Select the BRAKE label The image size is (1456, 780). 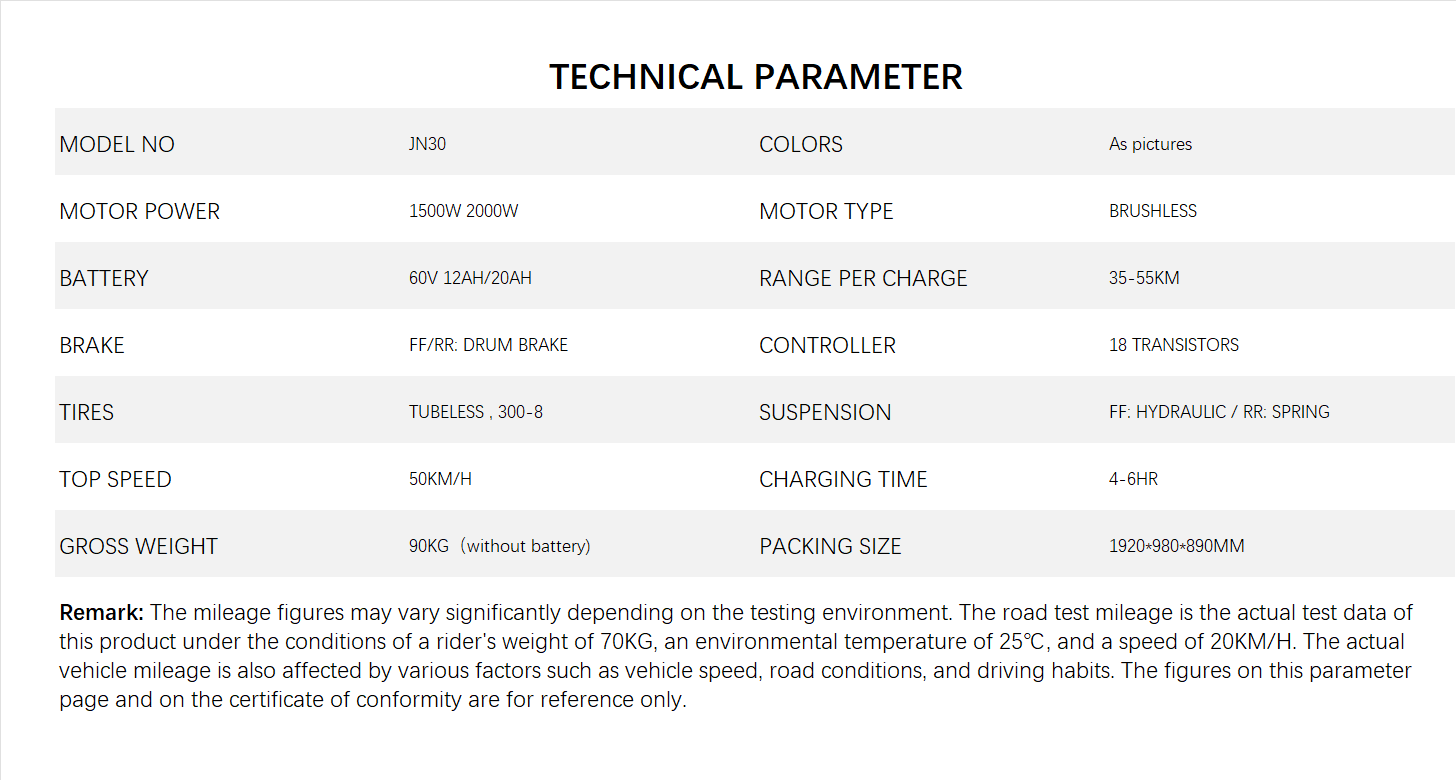92,345
